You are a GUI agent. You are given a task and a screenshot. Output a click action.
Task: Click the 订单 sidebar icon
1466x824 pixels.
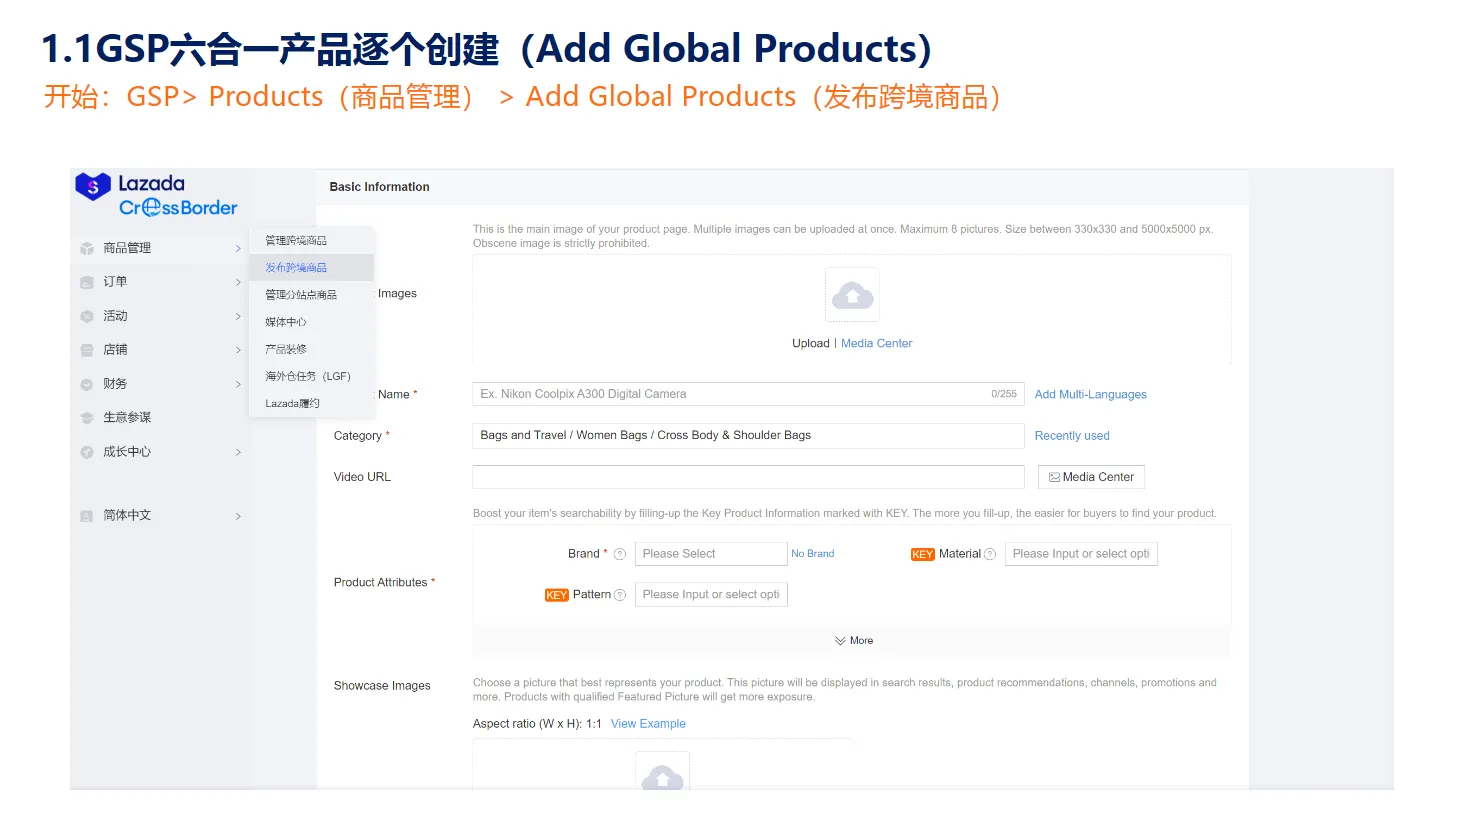[x=87, y=282]
